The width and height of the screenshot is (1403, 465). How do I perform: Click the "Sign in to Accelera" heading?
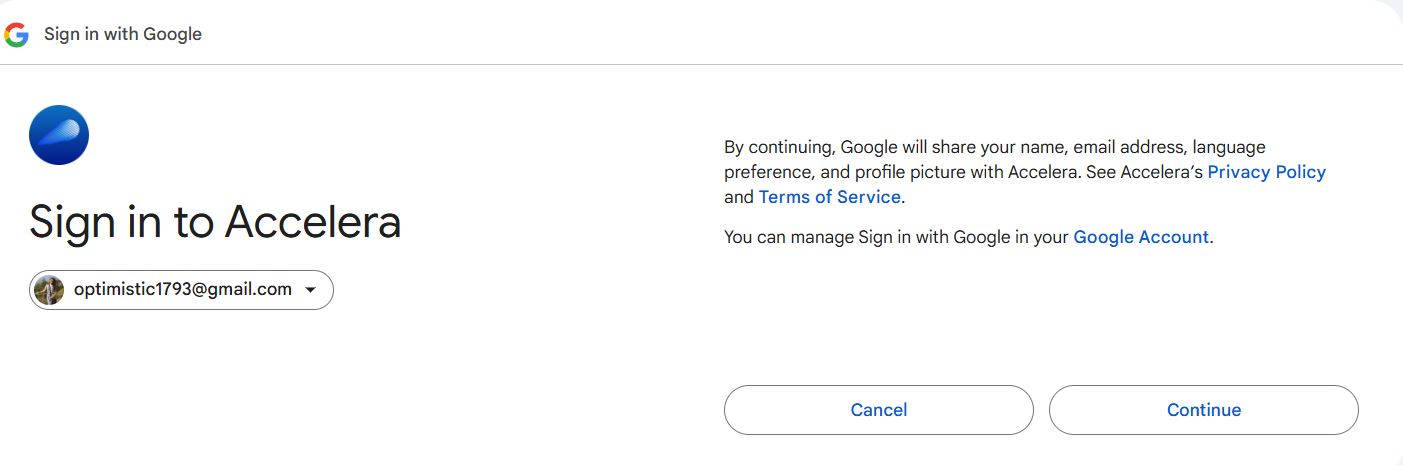(215, 221)
